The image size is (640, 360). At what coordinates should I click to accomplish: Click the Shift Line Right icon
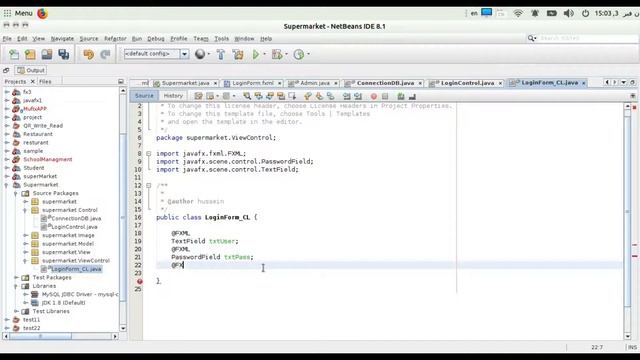point(358,96)
